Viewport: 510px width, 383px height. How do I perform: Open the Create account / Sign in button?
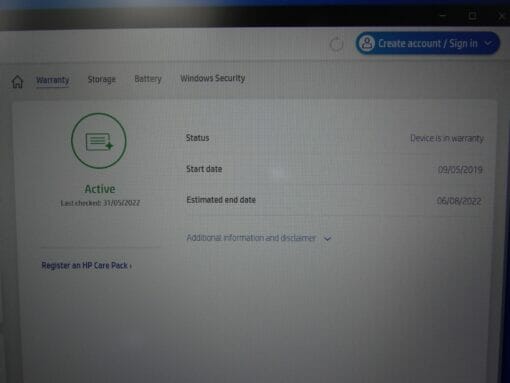(427, 43)
